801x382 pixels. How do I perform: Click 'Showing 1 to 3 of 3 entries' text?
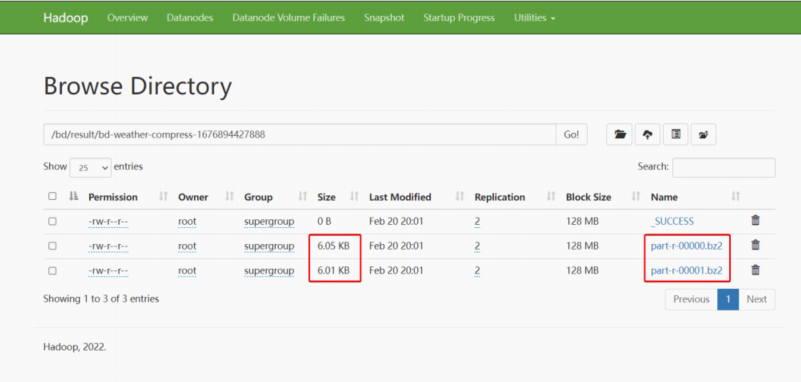click(x=101, y=299)
